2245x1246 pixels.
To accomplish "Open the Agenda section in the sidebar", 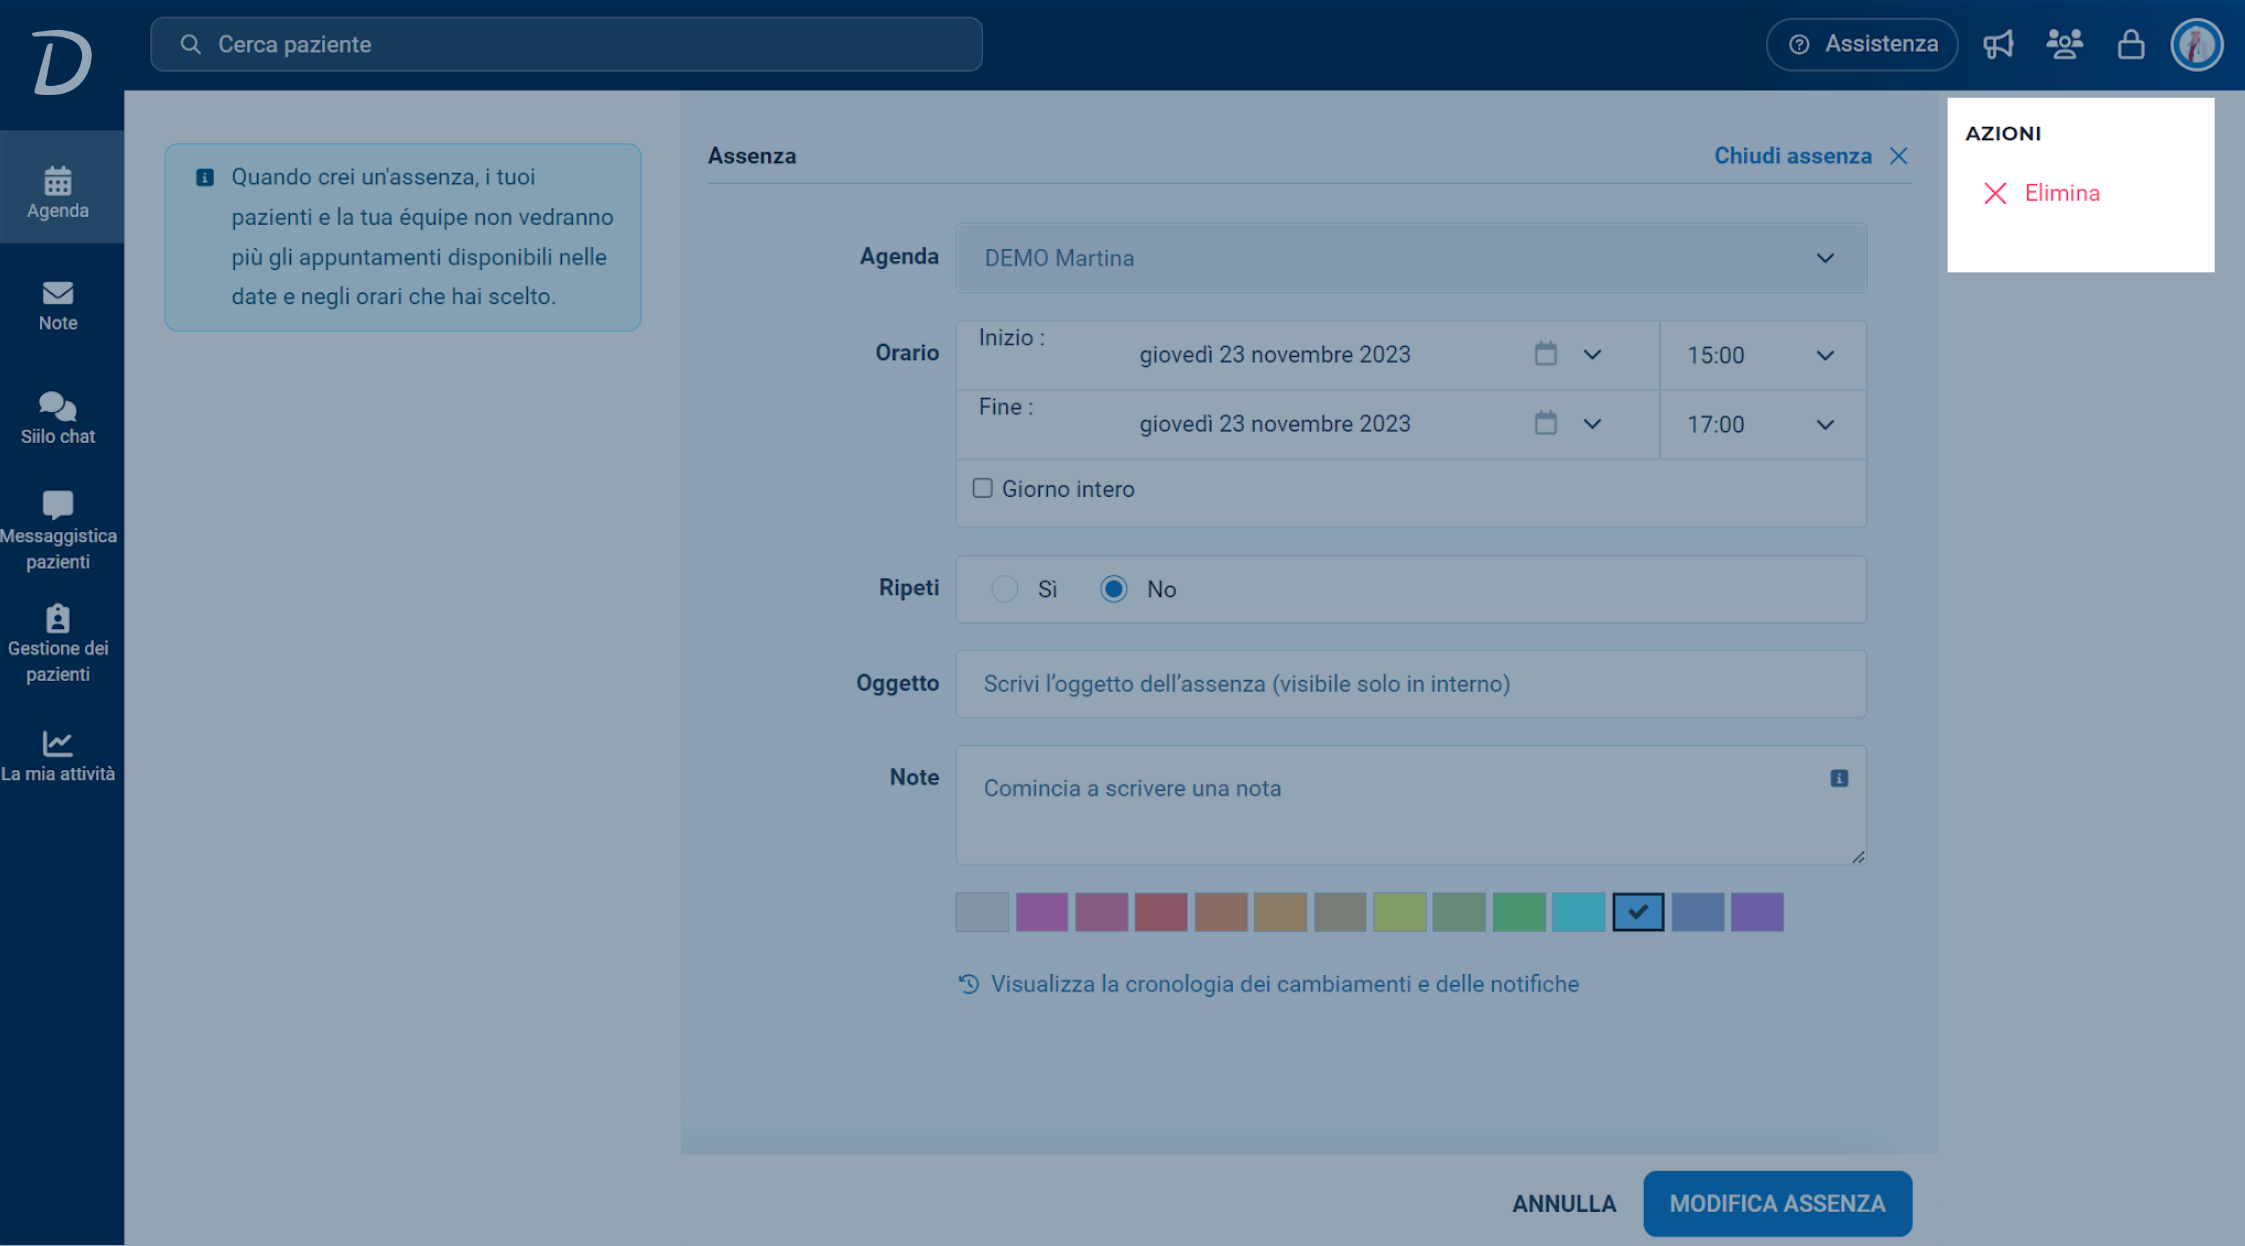I will [x=58, y=191].
